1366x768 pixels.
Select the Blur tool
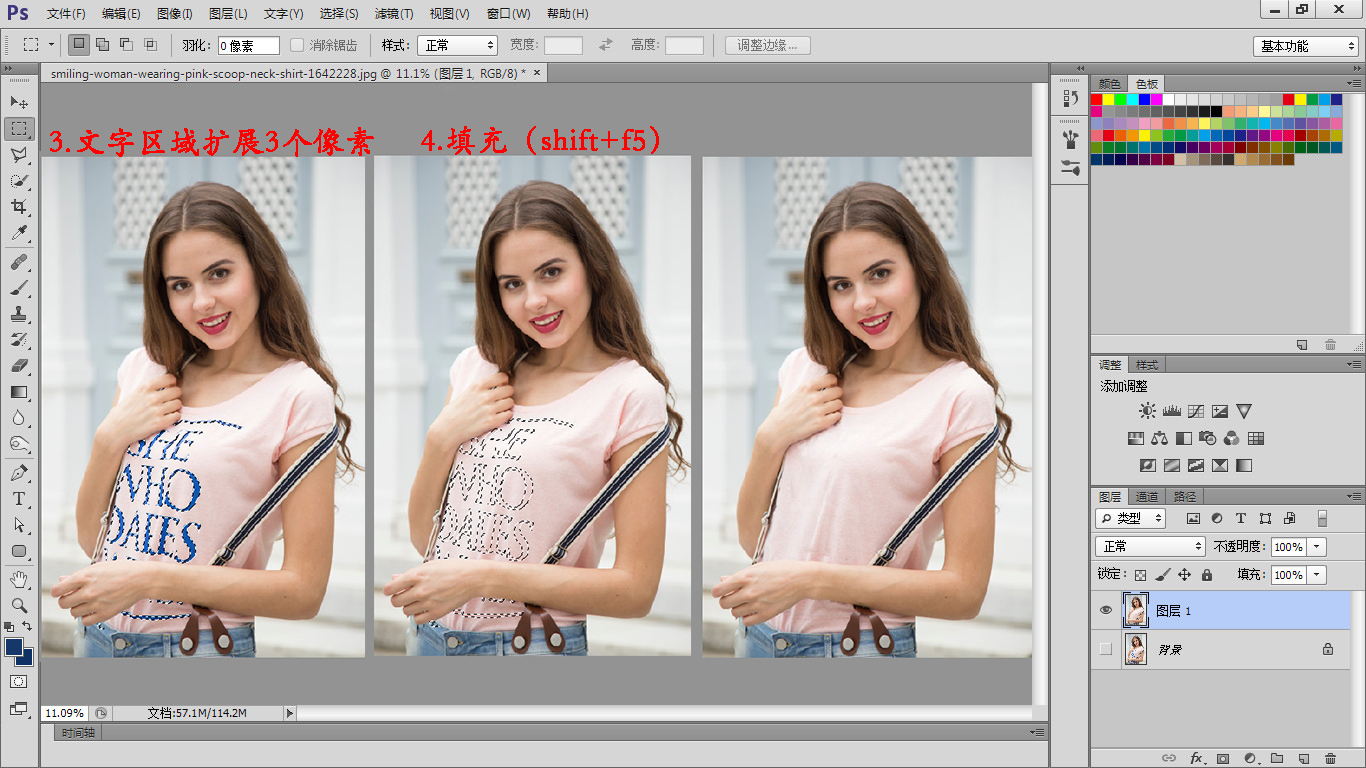point(19,418)
